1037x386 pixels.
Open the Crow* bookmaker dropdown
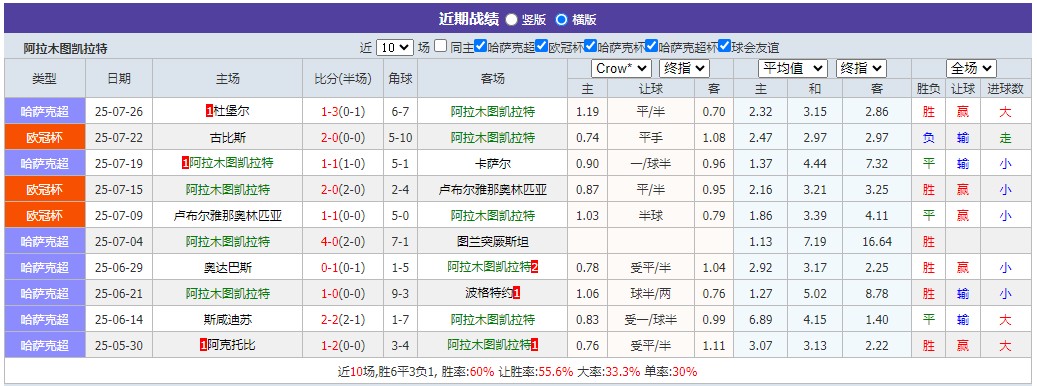(x=622, y=69)
